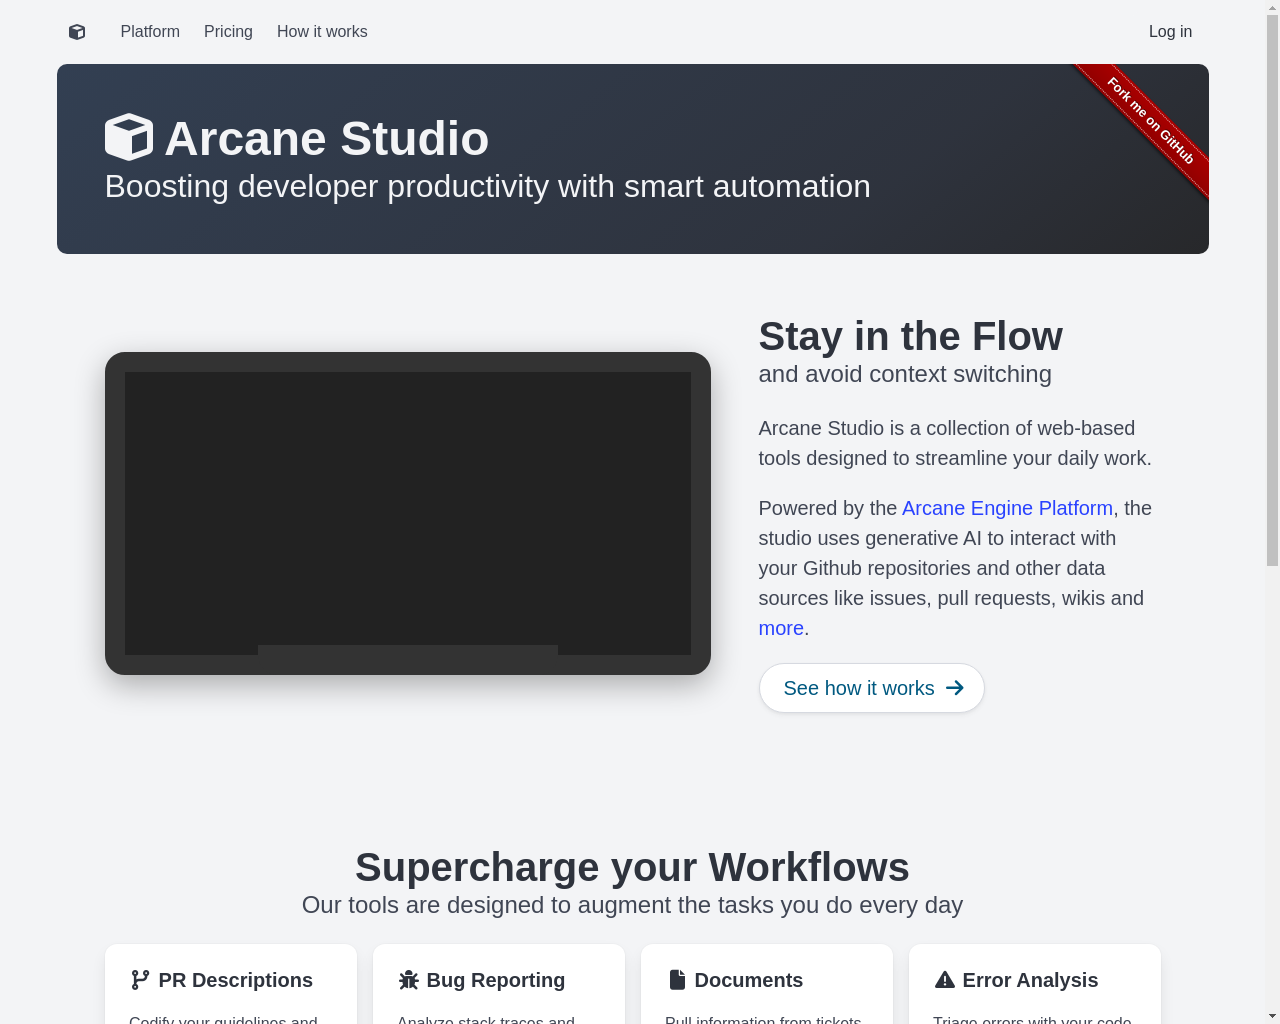Click 'and avoid context switching' subtitle

point(905,374)
